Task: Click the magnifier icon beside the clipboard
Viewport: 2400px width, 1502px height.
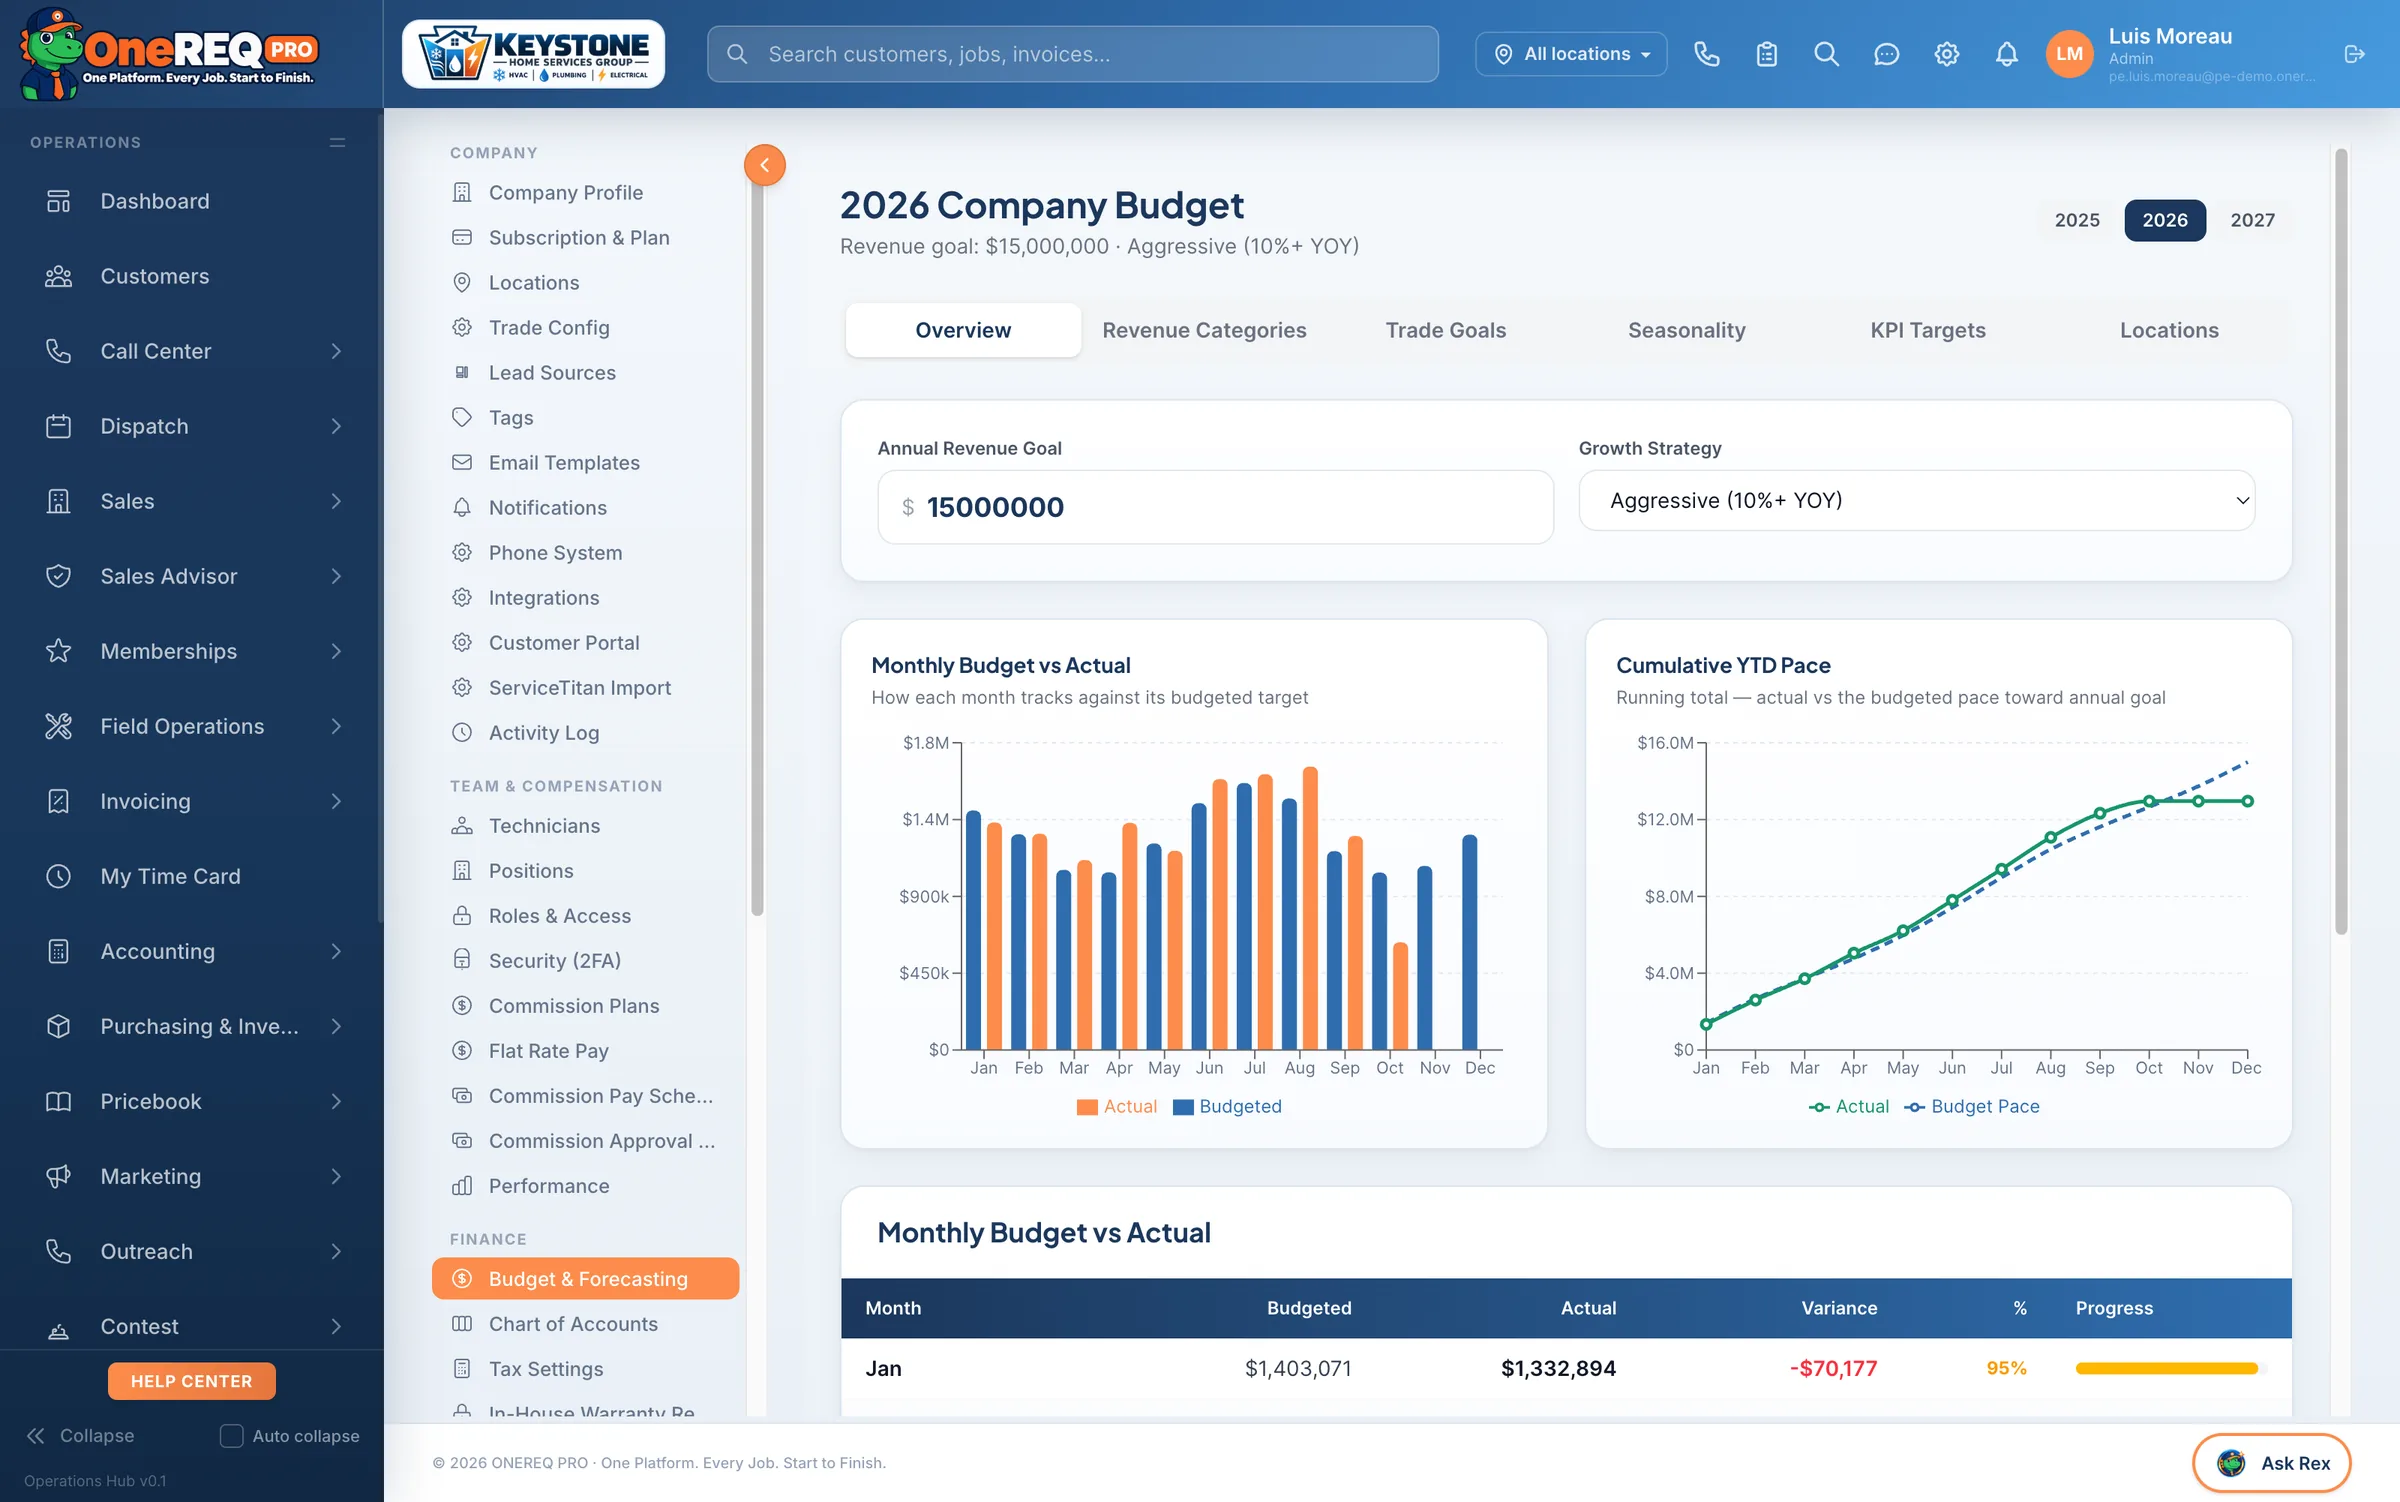Action: (1826, 54)
